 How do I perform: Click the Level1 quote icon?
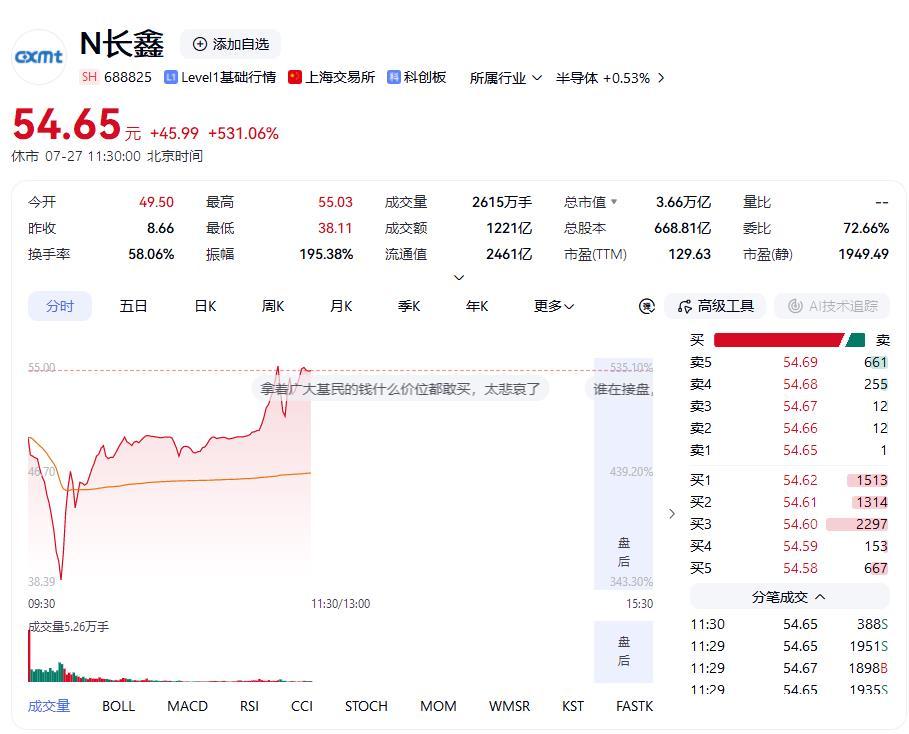click(170, 77)
